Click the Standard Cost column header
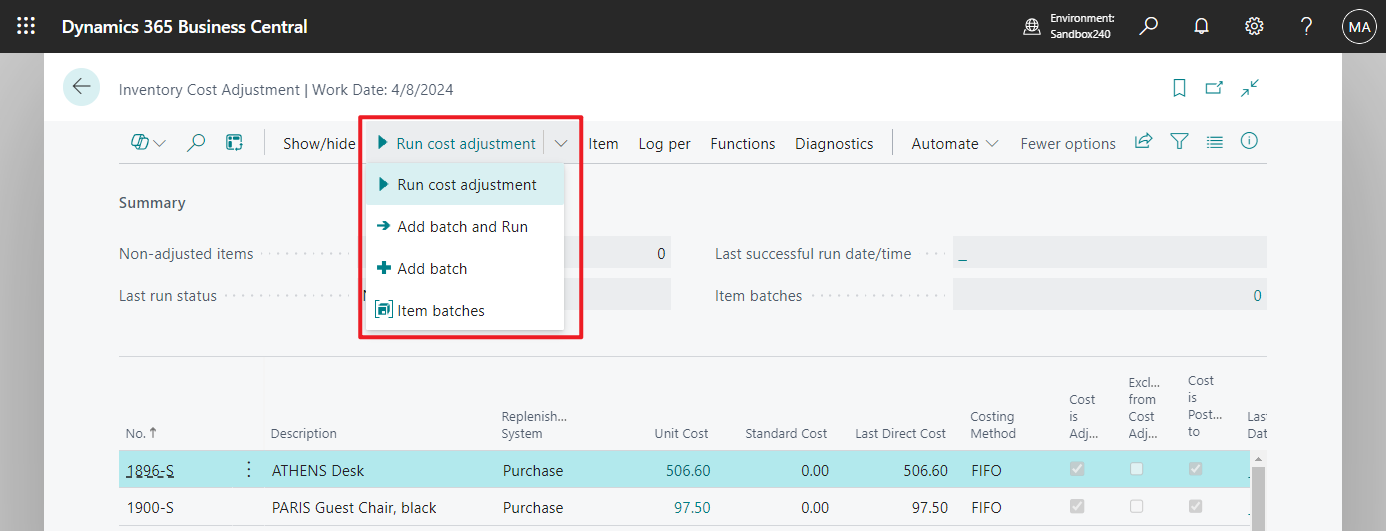Image resolution: width=1386 pixels, height=531 pixels. [786, 433]
